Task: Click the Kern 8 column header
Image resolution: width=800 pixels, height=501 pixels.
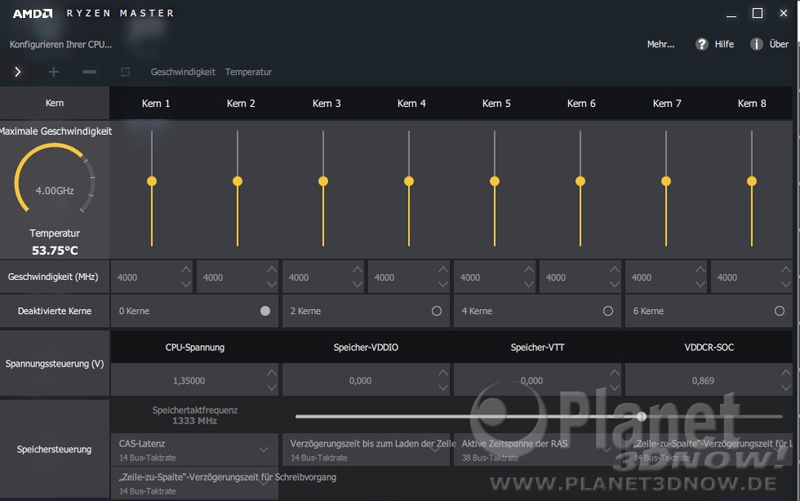Action: click(752, 104)
